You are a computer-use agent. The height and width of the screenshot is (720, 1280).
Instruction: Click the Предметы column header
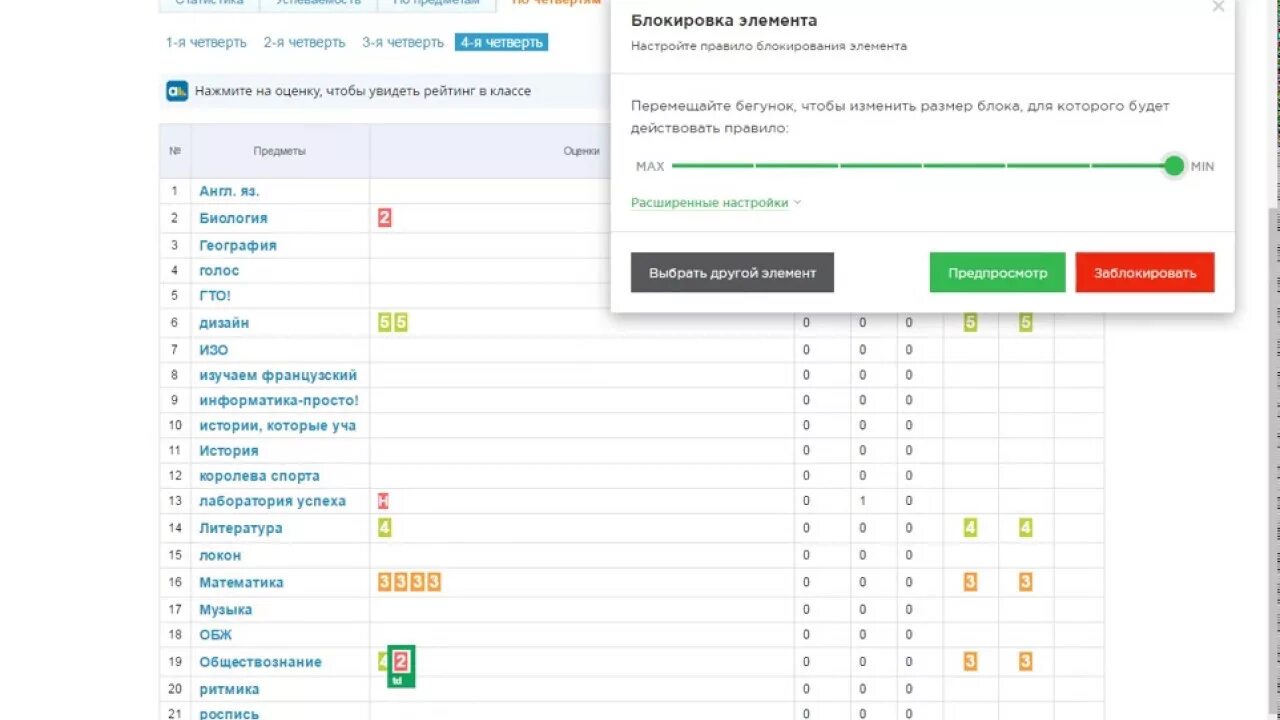(279, 151)
